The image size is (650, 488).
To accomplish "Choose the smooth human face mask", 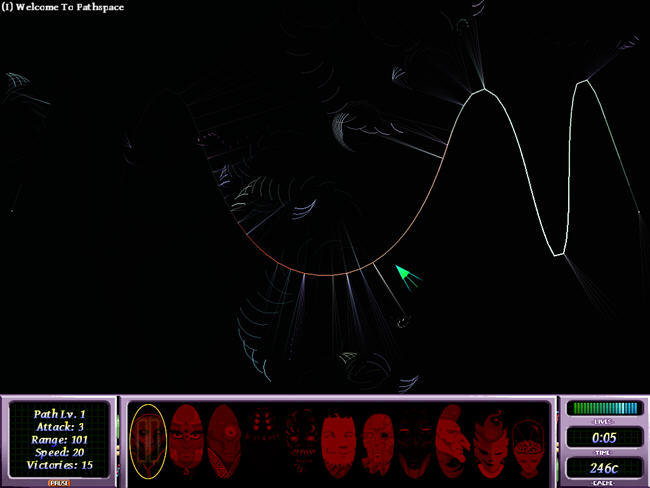I will (339, 441).
